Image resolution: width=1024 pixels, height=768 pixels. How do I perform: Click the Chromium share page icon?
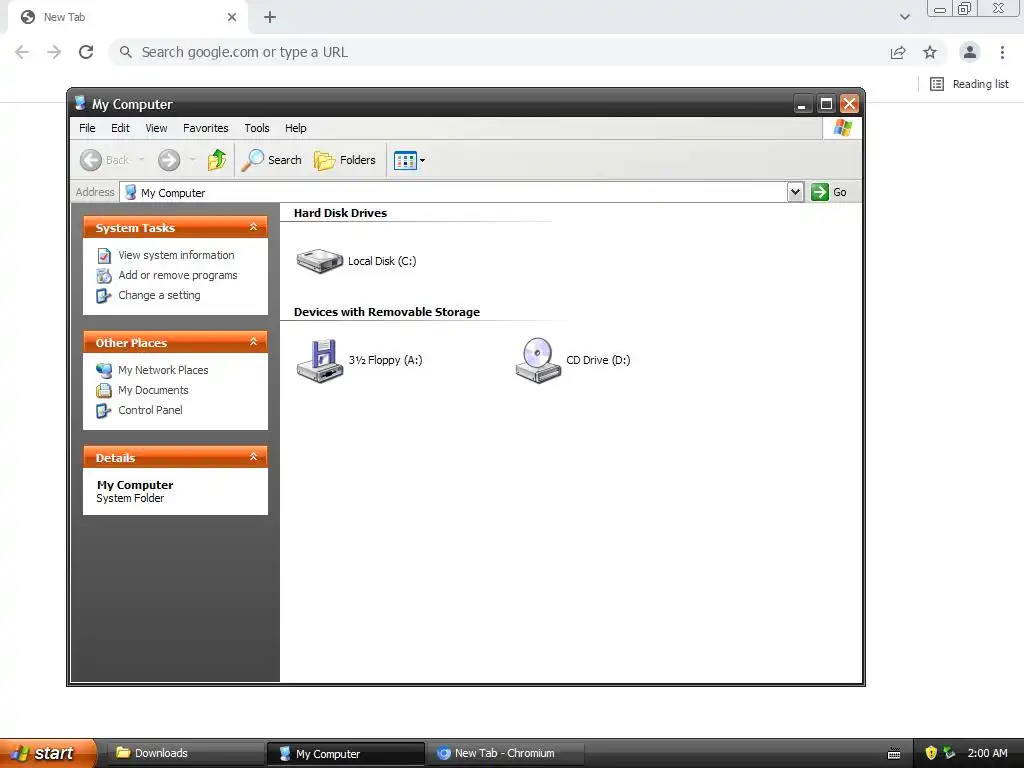tap(898, 52)
